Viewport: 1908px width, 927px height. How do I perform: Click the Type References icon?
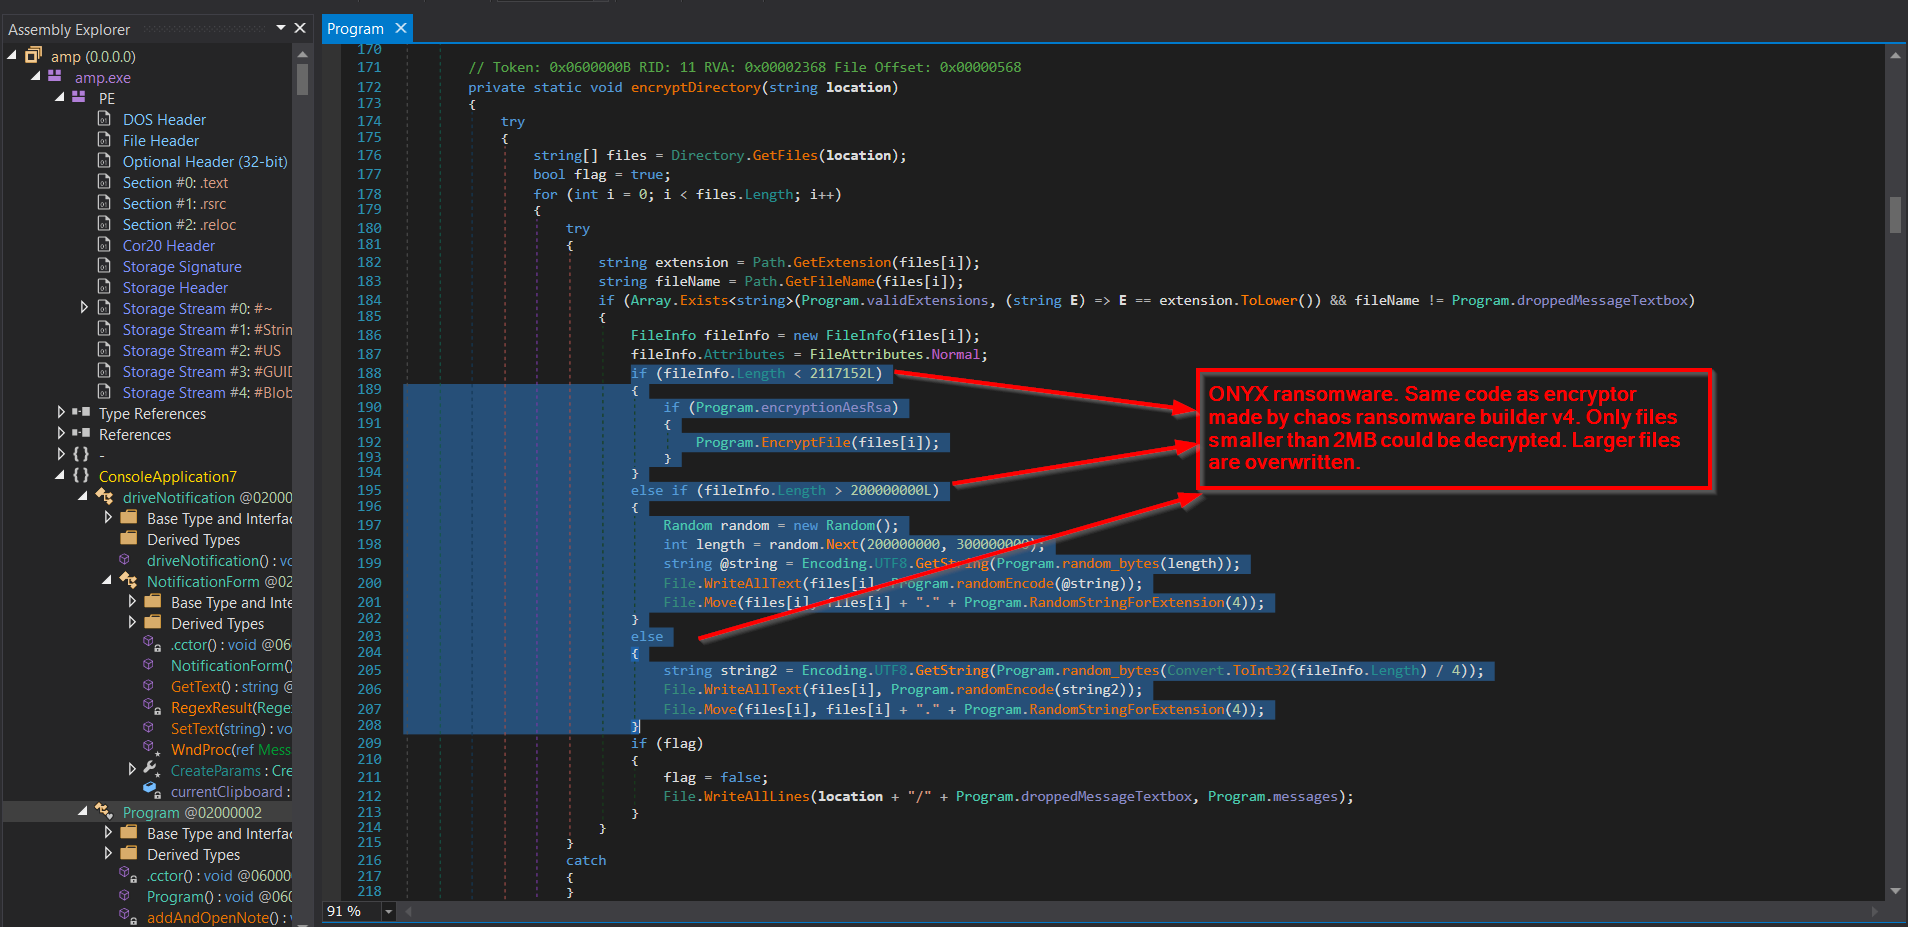click(81, 412)
